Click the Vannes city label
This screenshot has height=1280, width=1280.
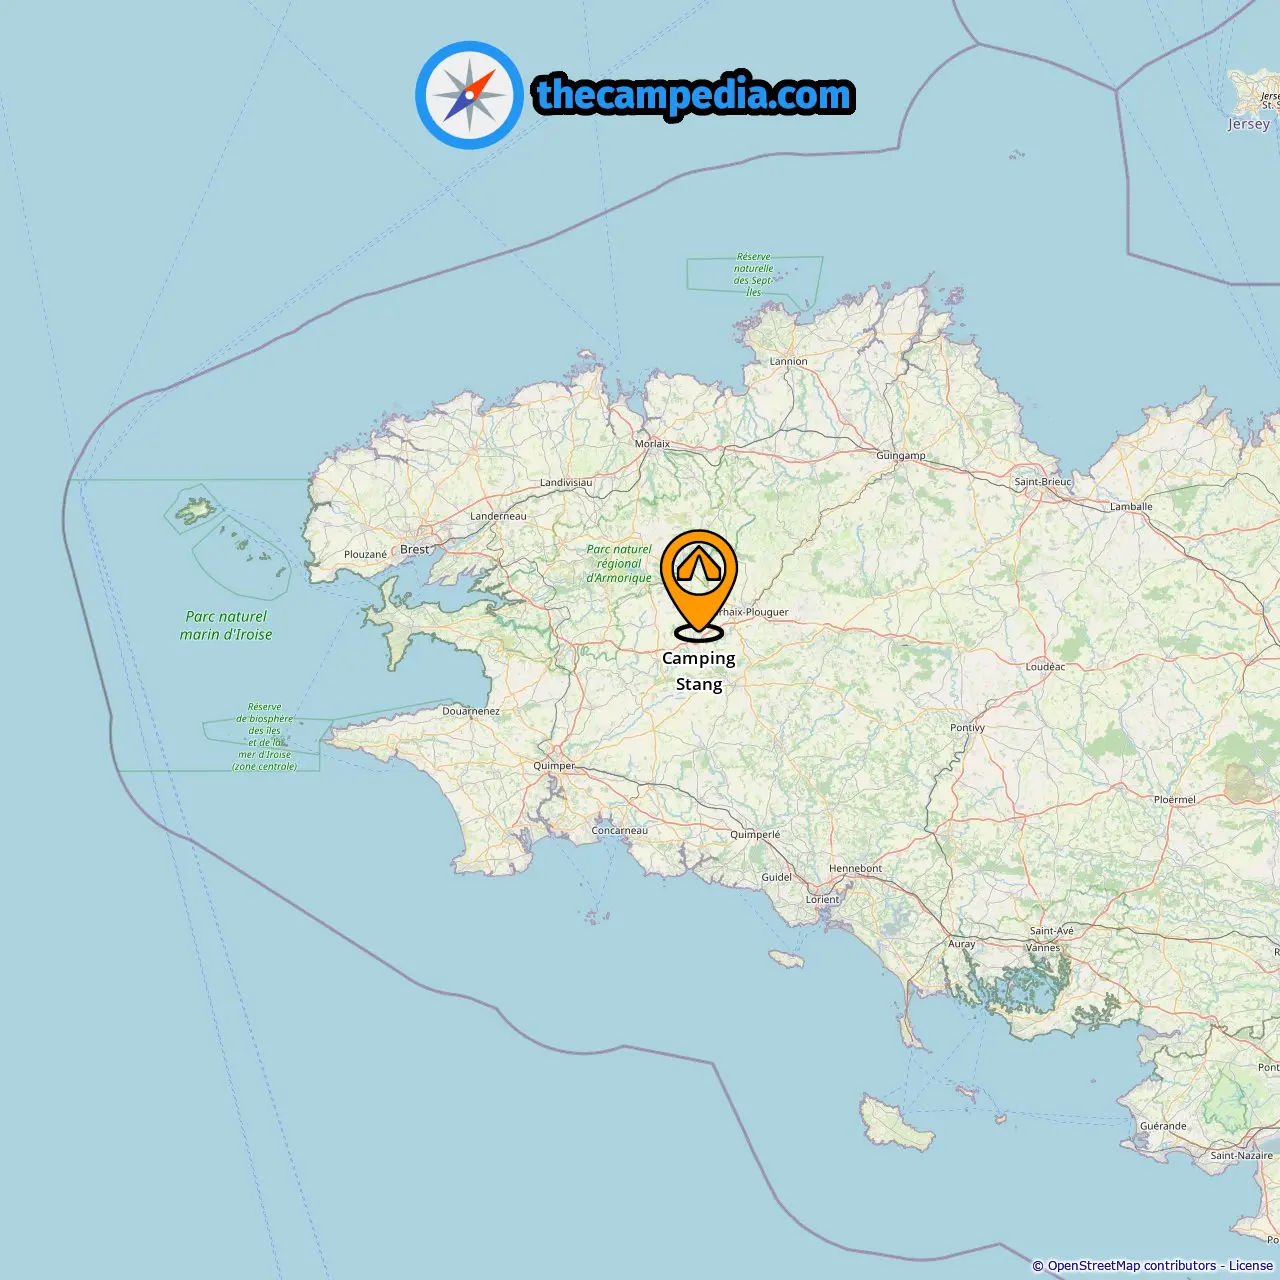(1043, 947)
